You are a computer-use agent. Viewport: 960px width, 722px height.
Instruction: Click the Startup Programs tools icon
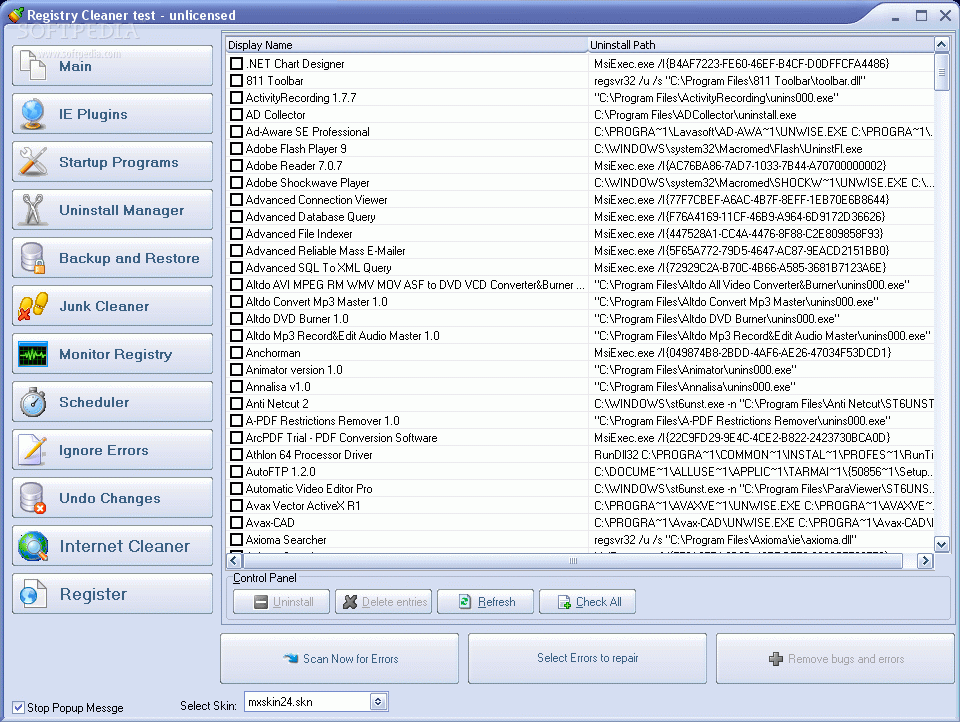pyautogui.click(x=32, y=162)
